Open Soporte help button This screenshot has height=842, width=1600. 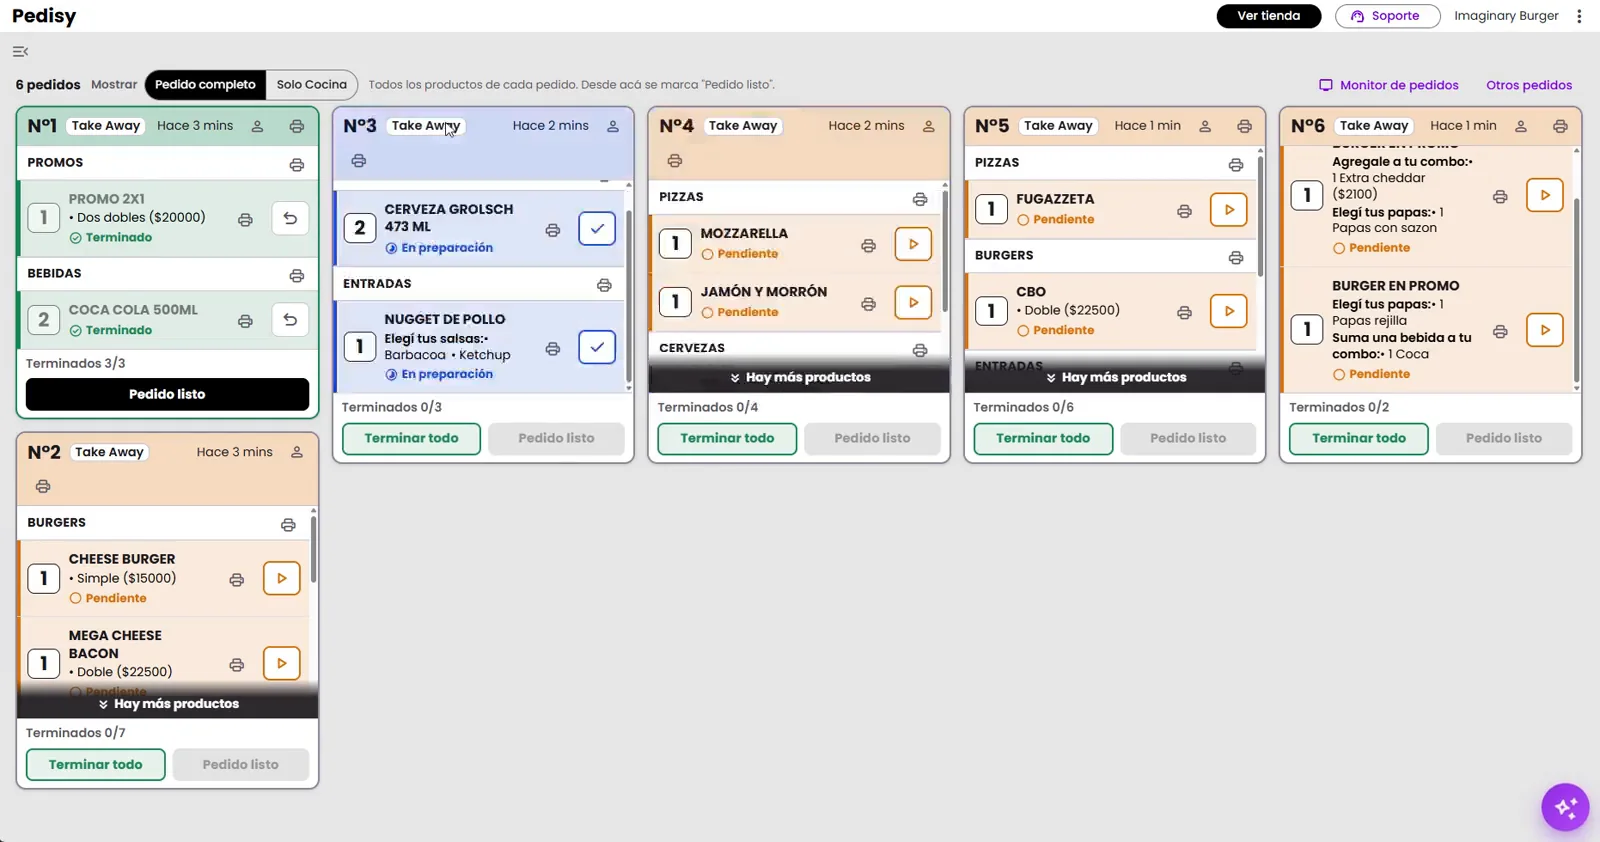[1387, 16]
